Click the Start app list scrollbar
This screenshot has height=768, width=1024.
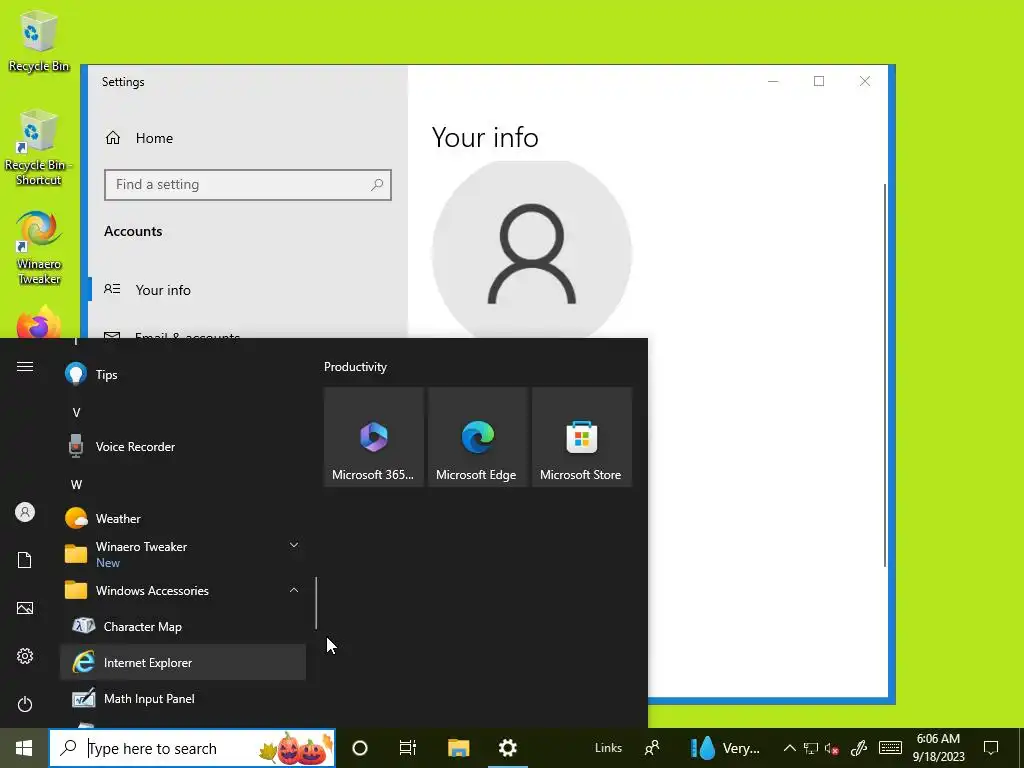point(316,603)
